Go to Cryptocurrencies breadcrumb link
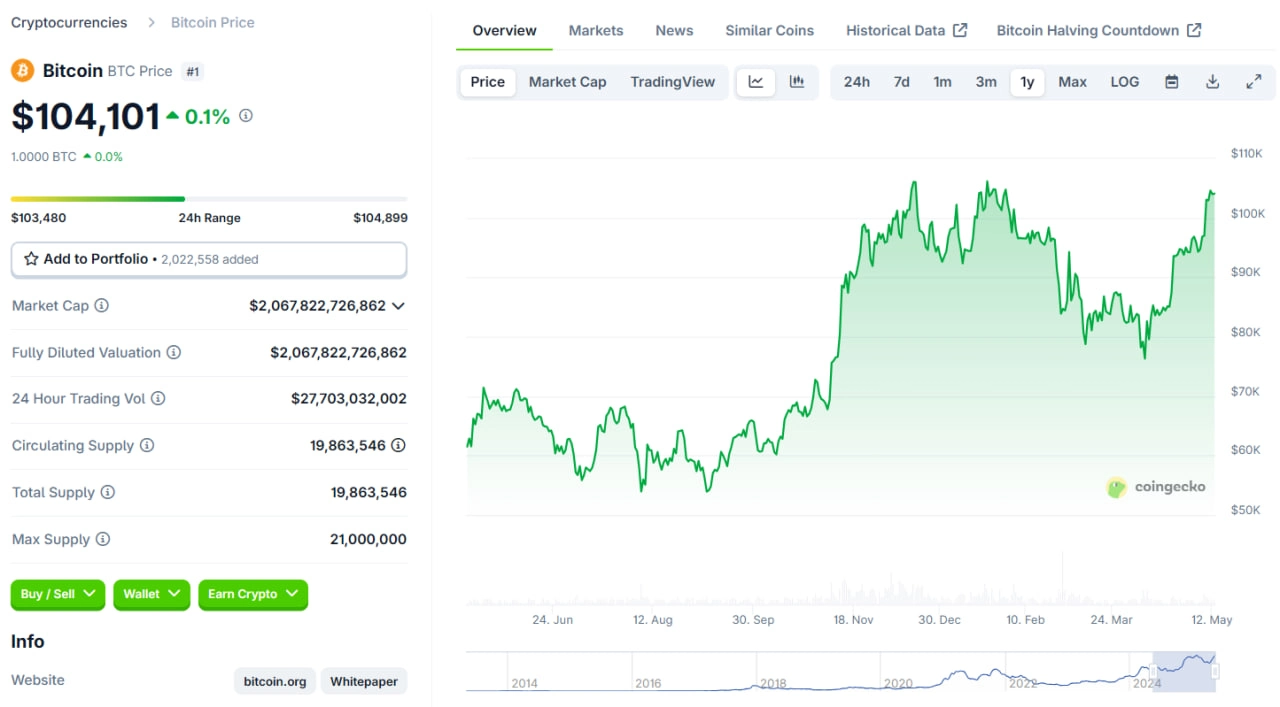This screenshot has width=1280, height=707. (69, 22)
